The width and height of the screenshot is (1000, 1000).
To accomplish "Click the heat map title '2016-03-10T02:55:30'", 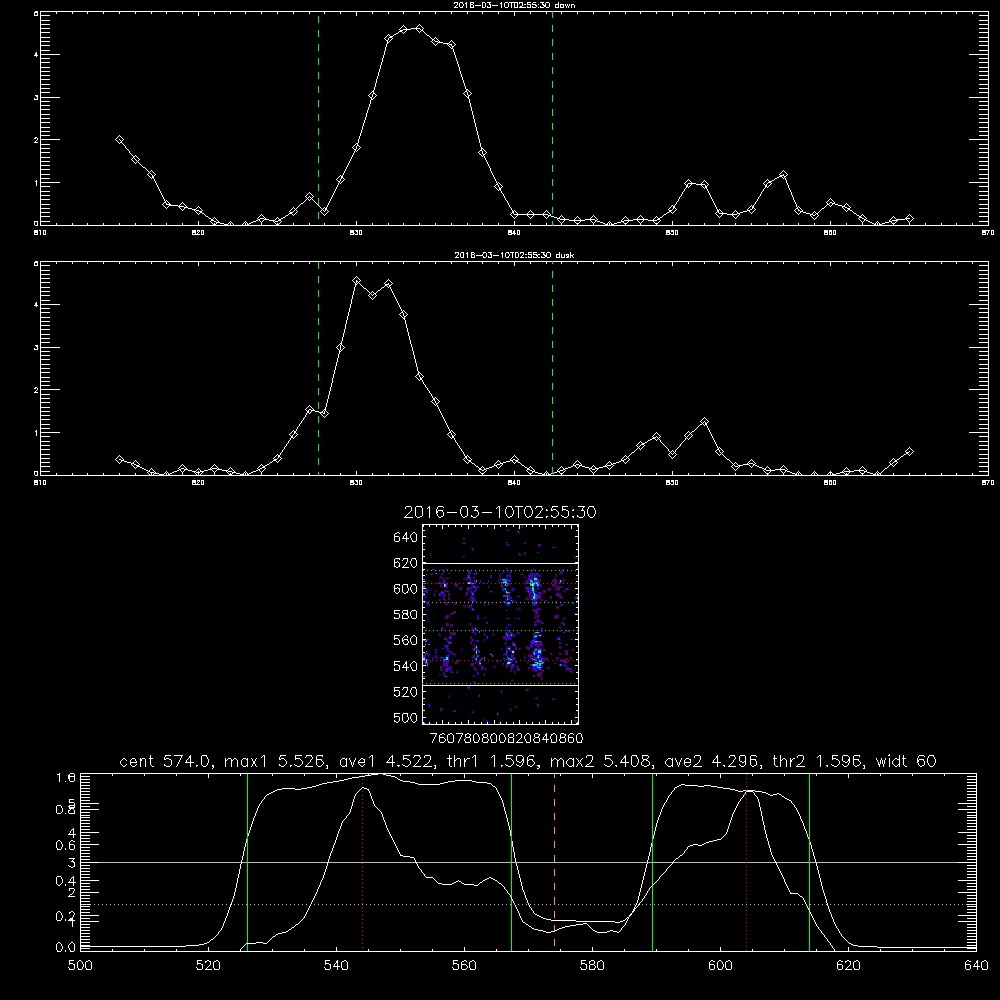I will (500, 512).
